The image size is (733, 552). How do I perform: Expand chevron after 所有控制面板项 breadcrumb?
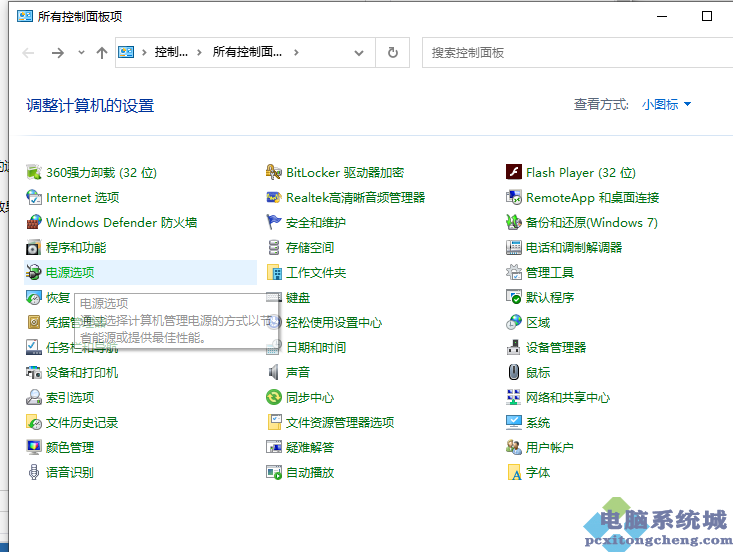click(297, 52)
